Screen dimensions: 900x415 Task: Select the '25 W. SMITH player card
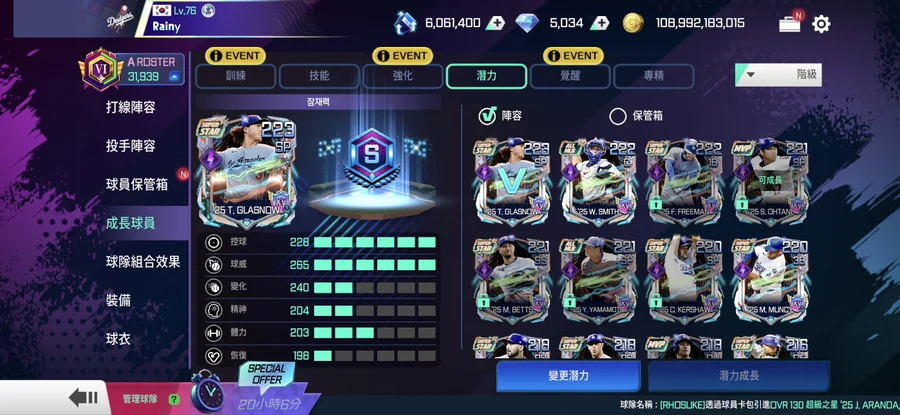pos(598,182)
